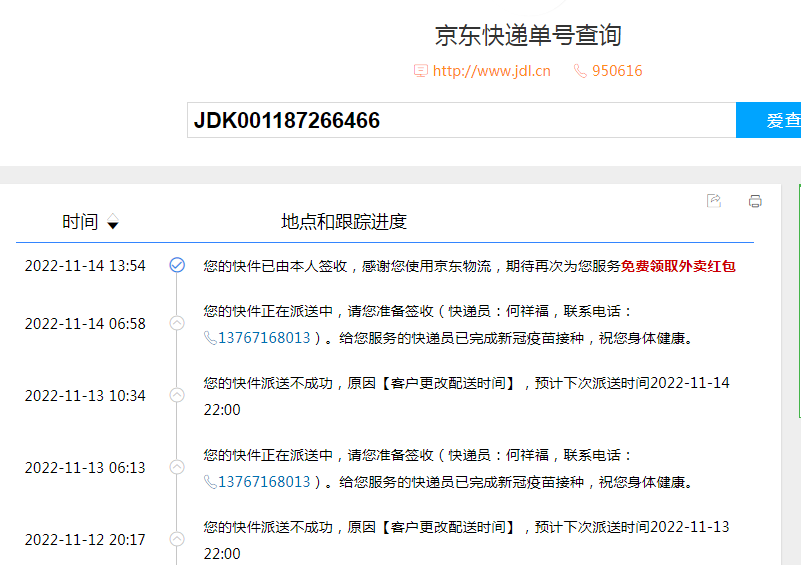Click the phone icon in the 11-14 06:58 entry
This screenshot has width=801, height=565.
point(210,338)
